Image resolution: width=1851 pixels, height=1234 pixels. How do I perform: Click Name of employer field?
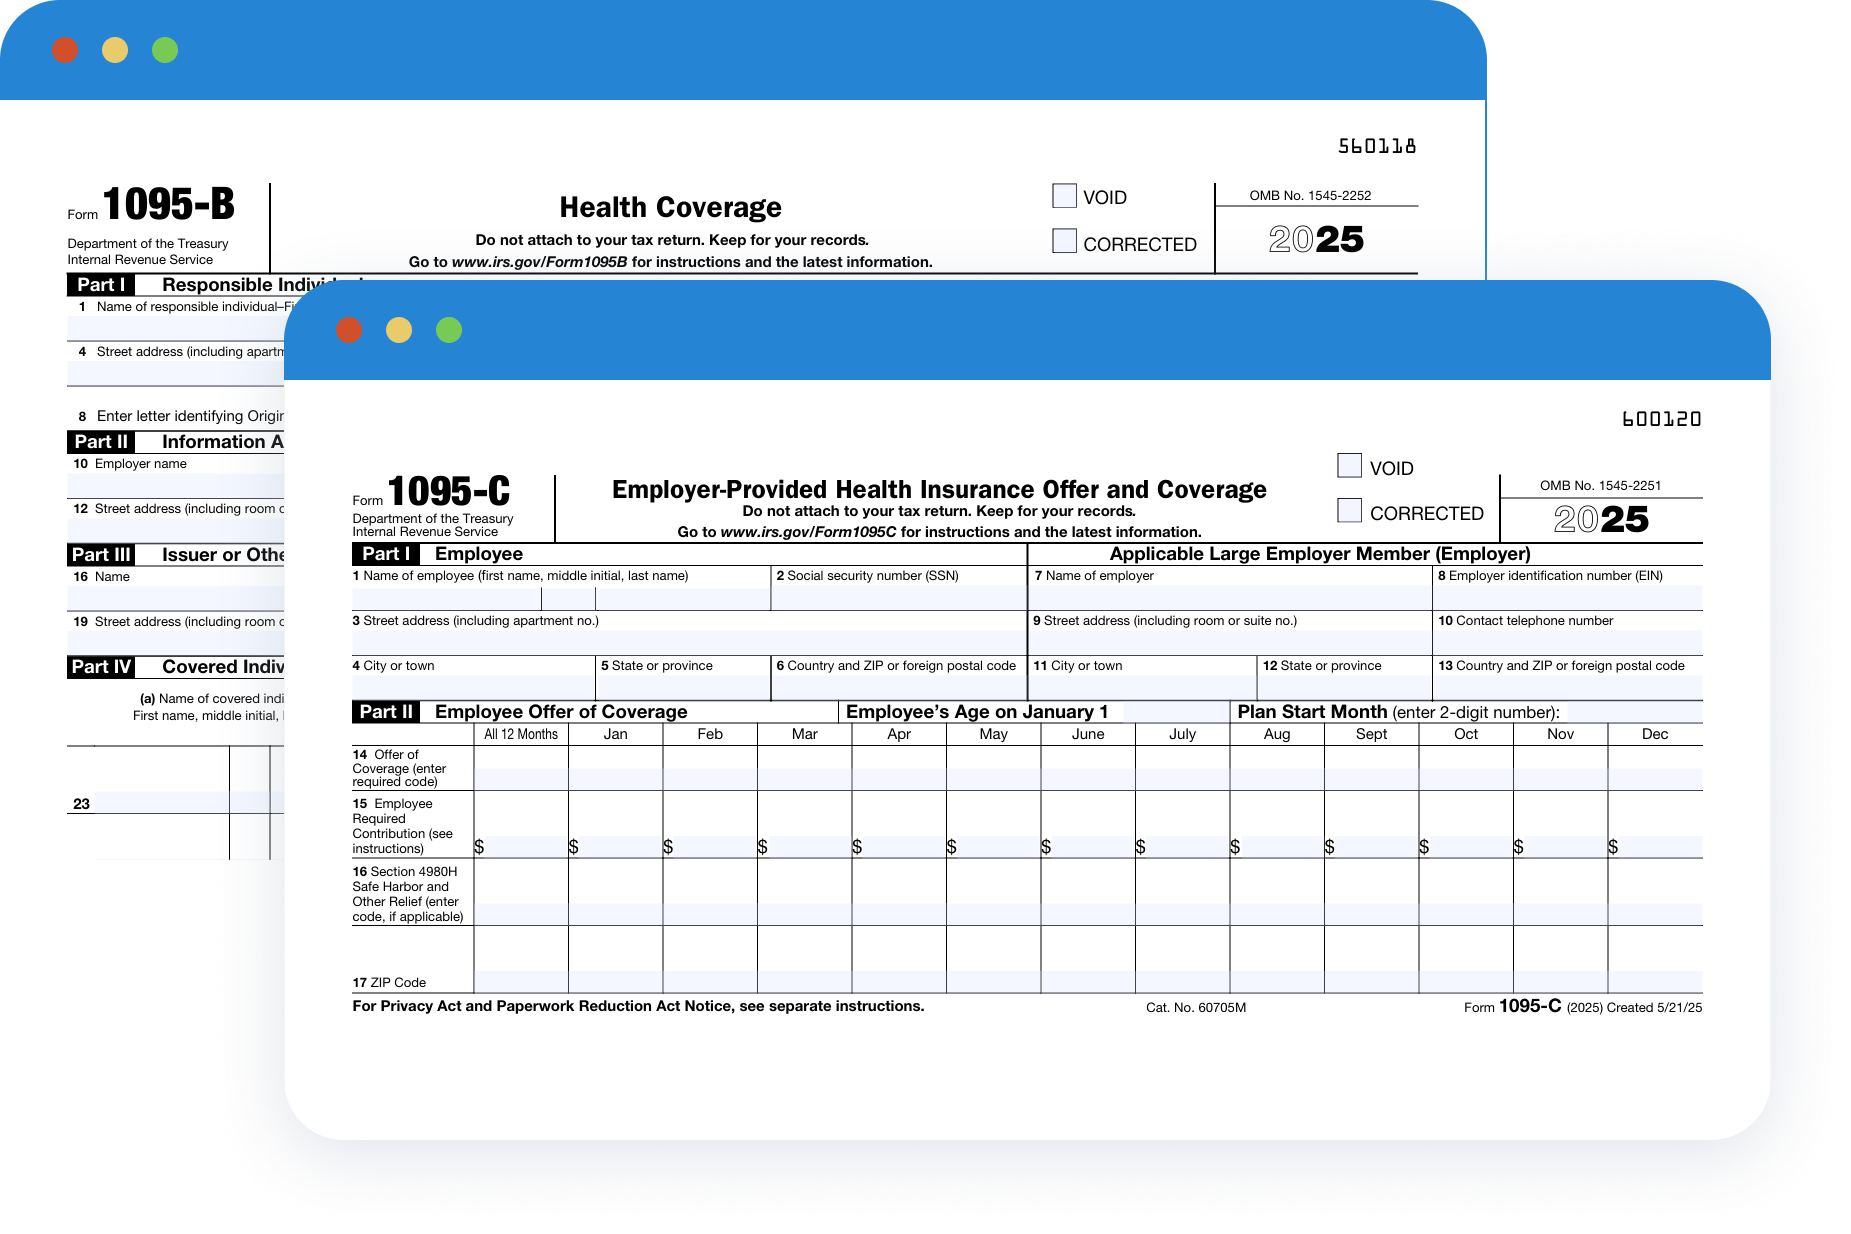pos(1230,598)
